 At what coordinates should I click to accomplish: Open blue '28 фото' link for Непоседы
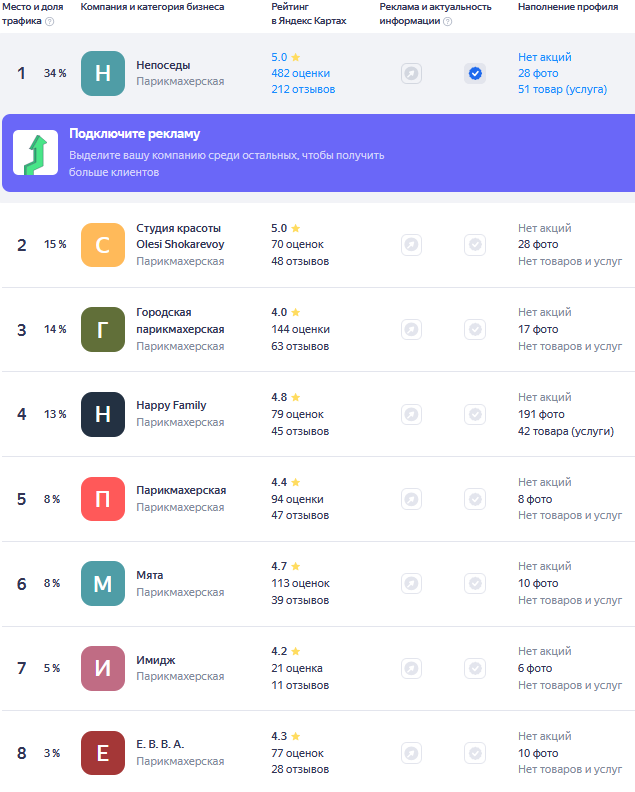click(538, 73)
